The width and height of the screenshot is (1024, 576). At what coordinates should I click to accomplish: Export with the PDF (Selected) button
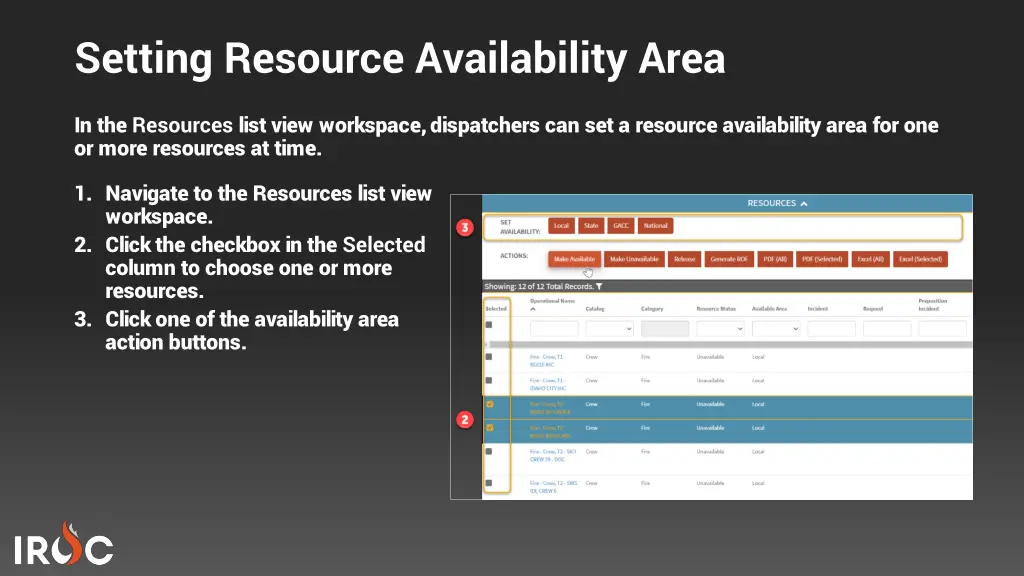822,259
